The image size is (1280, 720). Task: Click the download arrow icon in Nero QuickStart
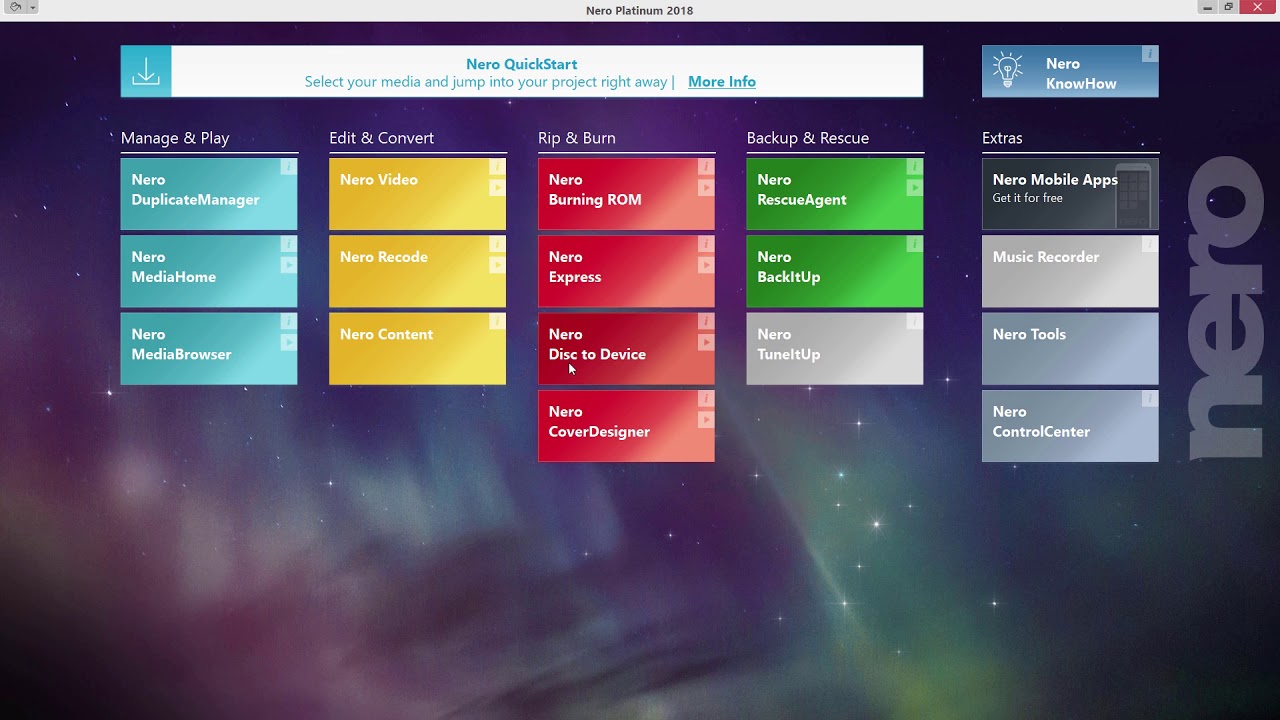(x=146, y=71)
